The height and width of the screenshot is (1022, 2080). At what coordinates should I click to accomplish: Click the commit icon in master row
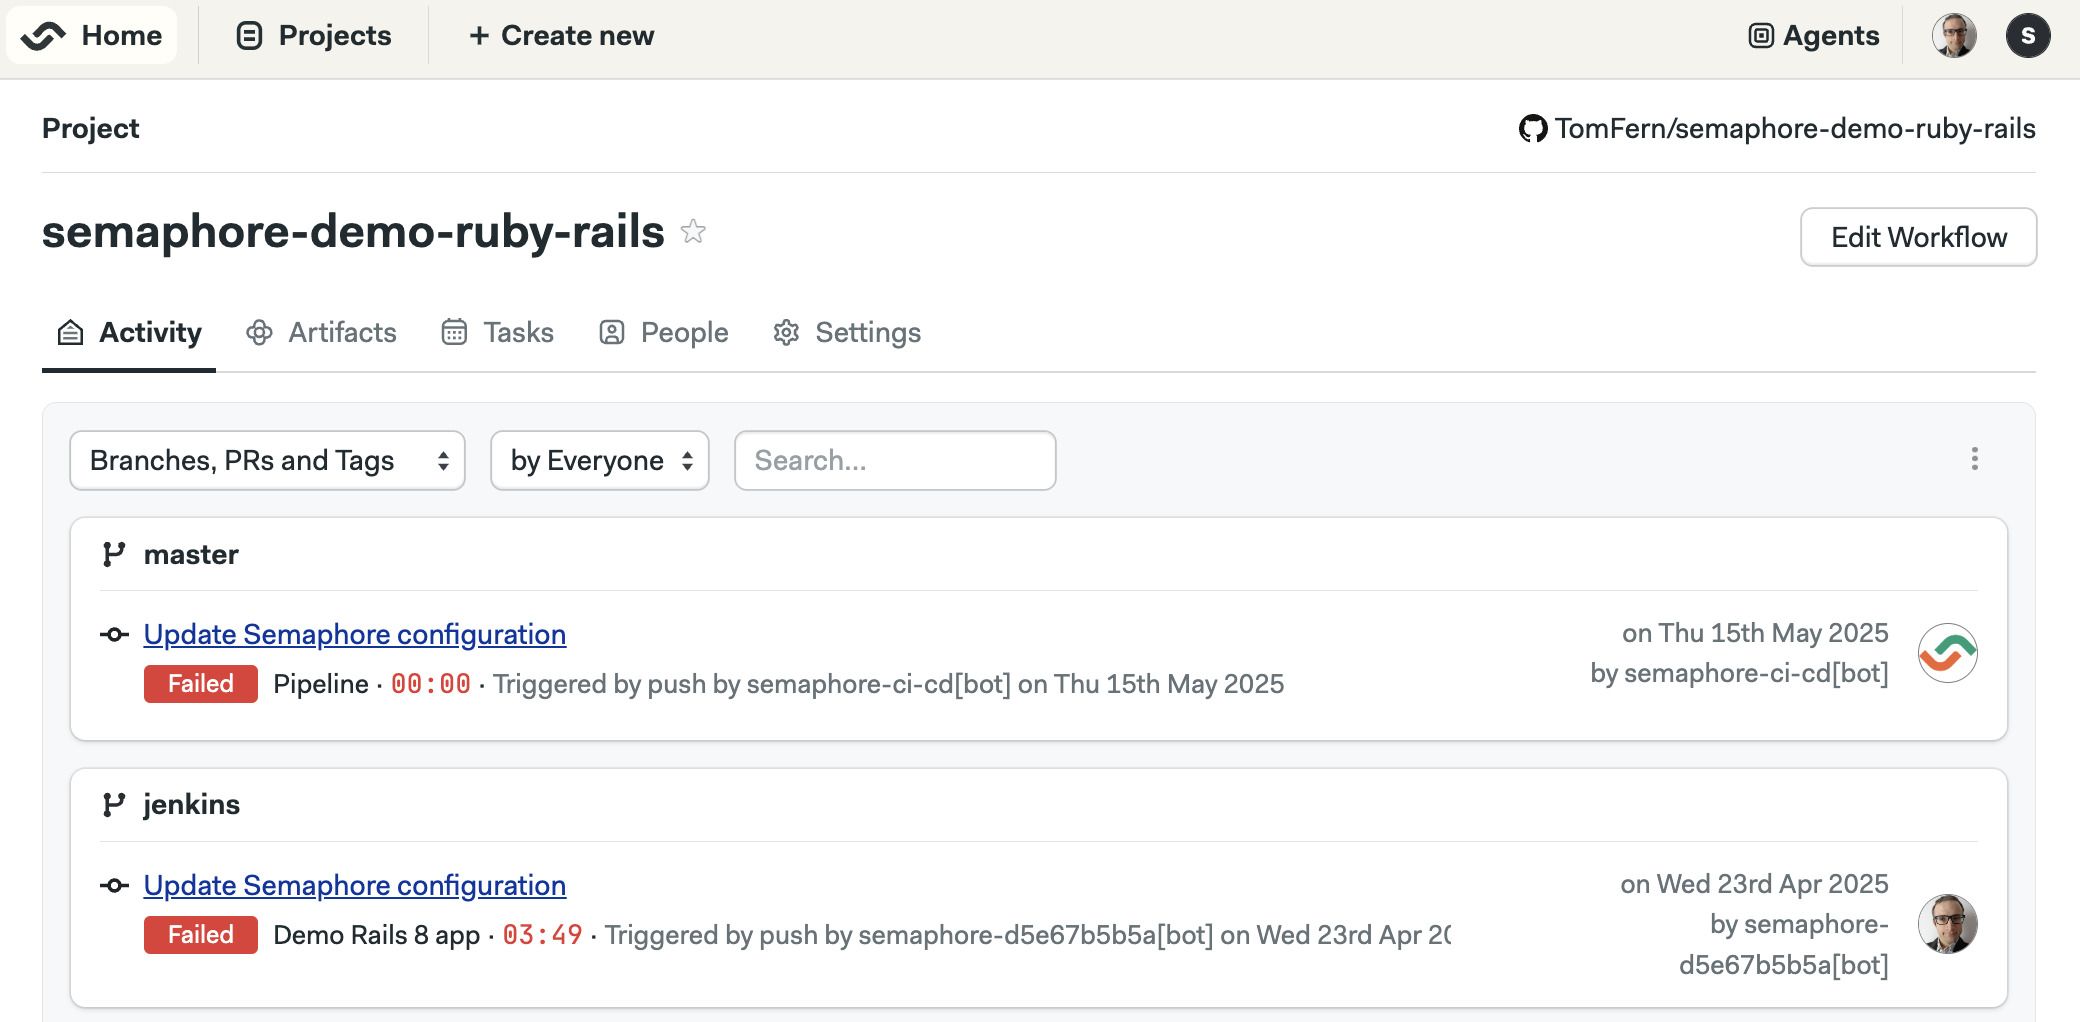pos(114,635)
